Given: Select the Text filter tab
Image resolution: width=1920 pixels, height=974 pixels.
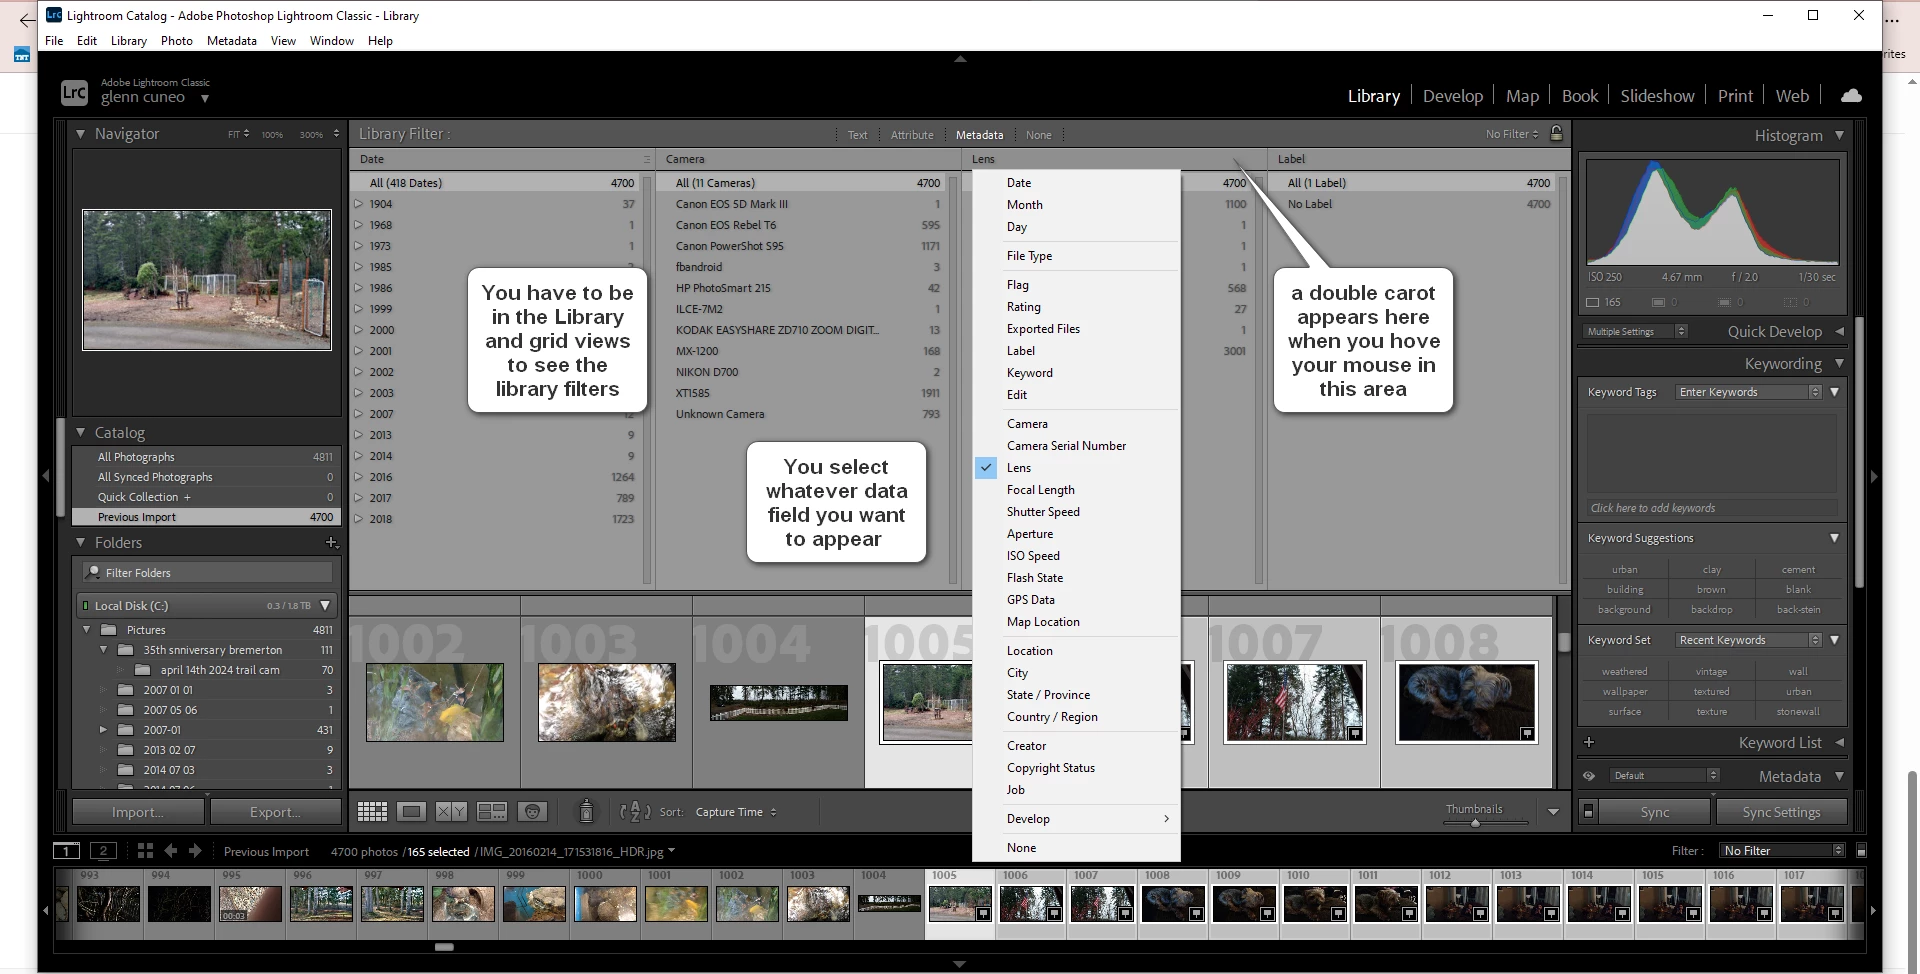Looking at the screenshot, I should point(858,135).
